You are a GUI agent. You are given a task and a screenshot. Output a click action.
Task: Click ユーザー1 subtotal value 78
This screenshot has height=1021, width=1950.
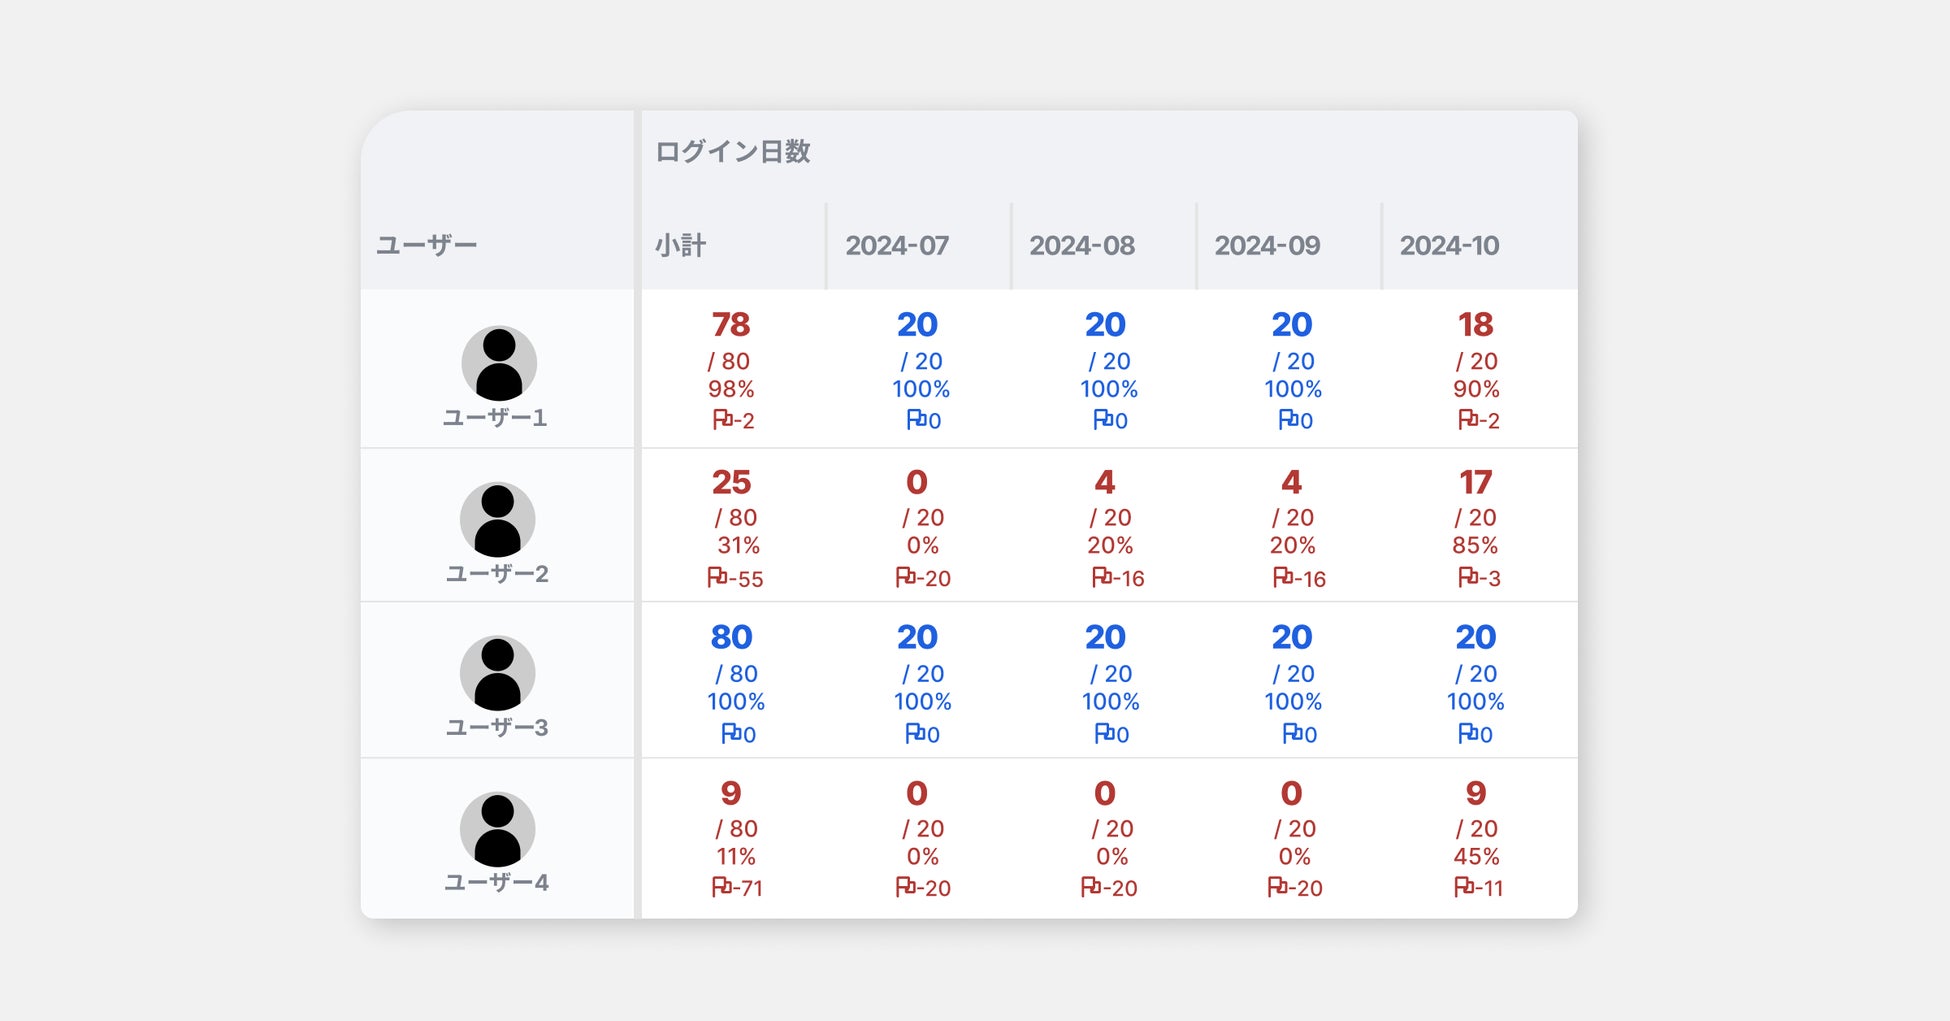(x=731, y=325)
